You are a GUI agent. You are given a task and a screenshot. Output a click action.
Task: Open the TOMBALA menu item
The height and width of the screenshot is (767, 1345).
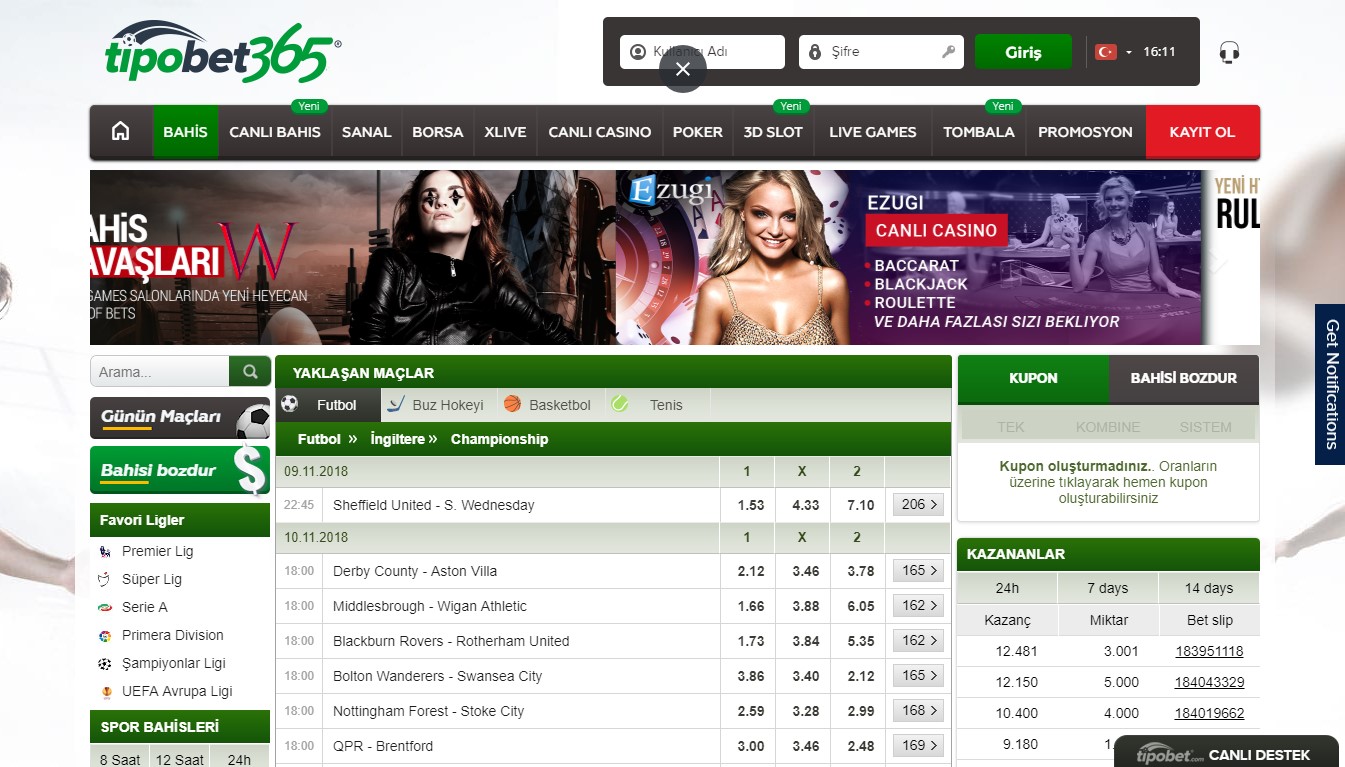[x=978, y=132]
